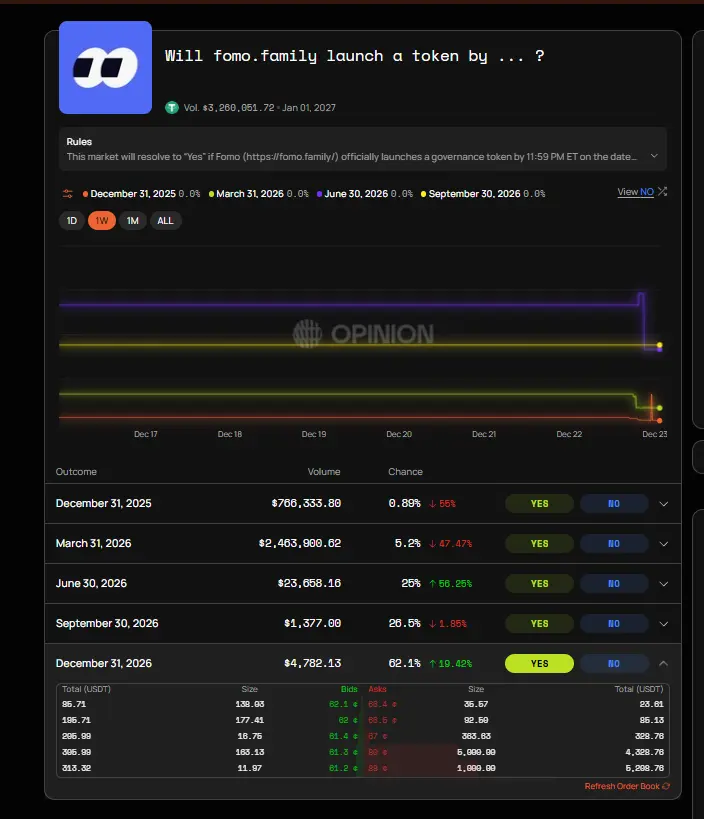Click the Volume column header
Viewport: 704px width, 819px height.
point(324,472)
